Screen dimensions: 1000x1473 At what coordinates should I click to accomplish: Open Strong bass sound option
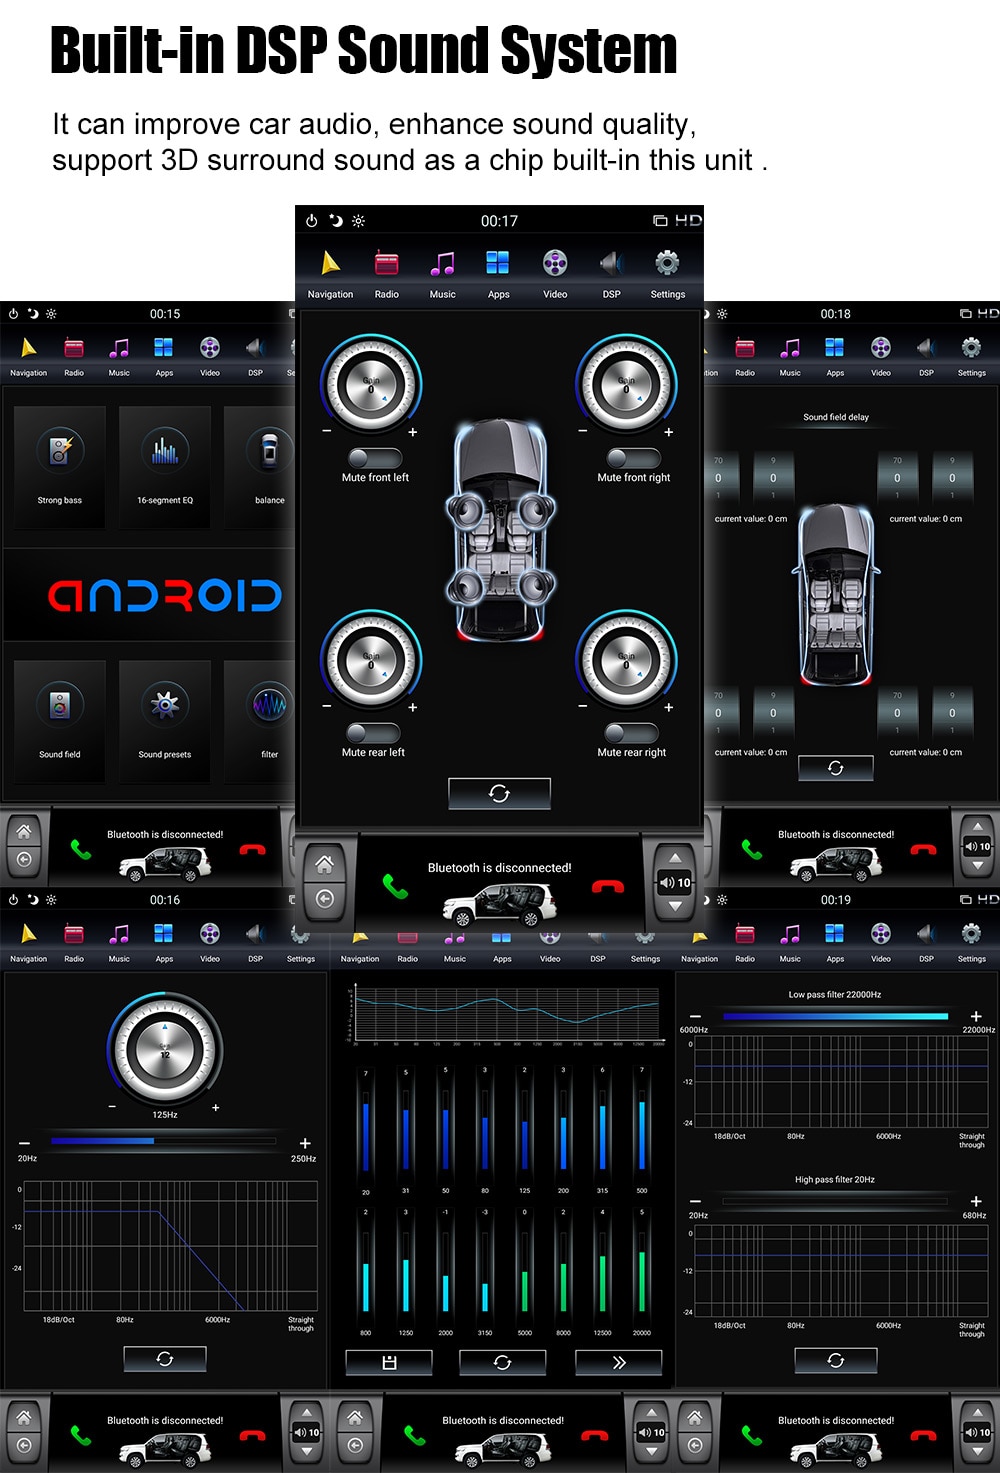60,466
